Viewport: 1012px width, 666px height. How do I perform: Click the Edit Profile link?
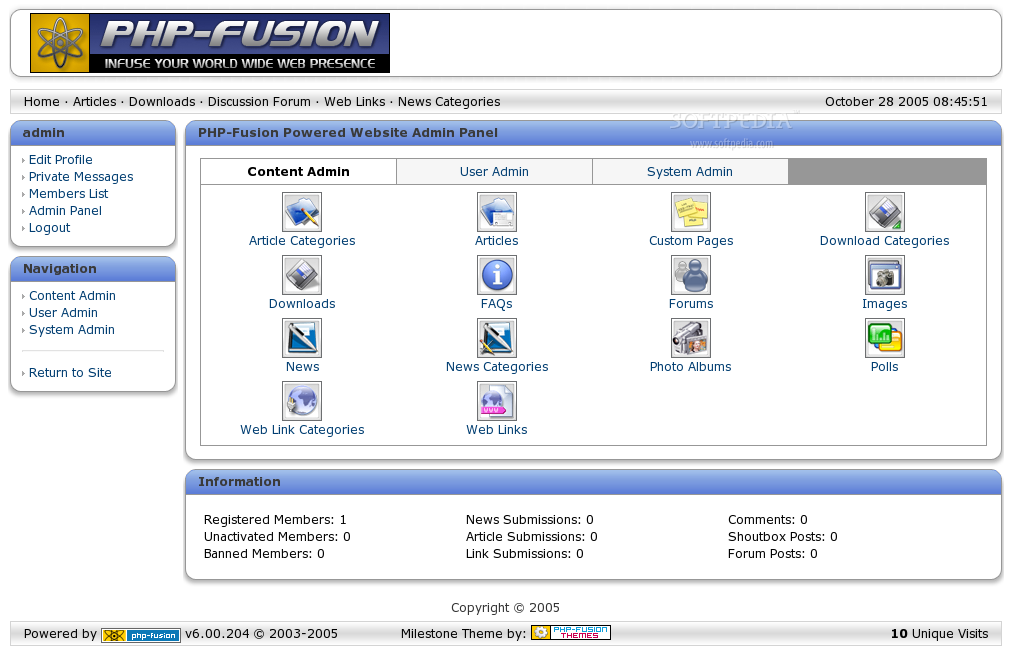(61, 160)
